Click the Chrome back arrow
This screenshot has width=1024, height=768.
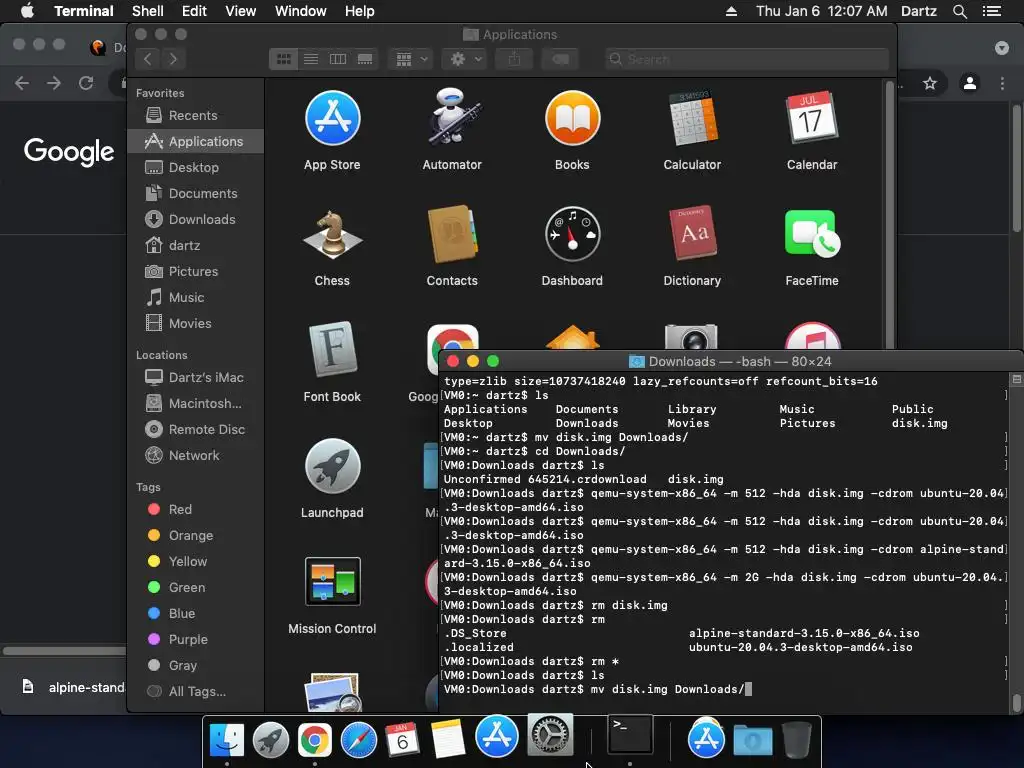[22, 83]
